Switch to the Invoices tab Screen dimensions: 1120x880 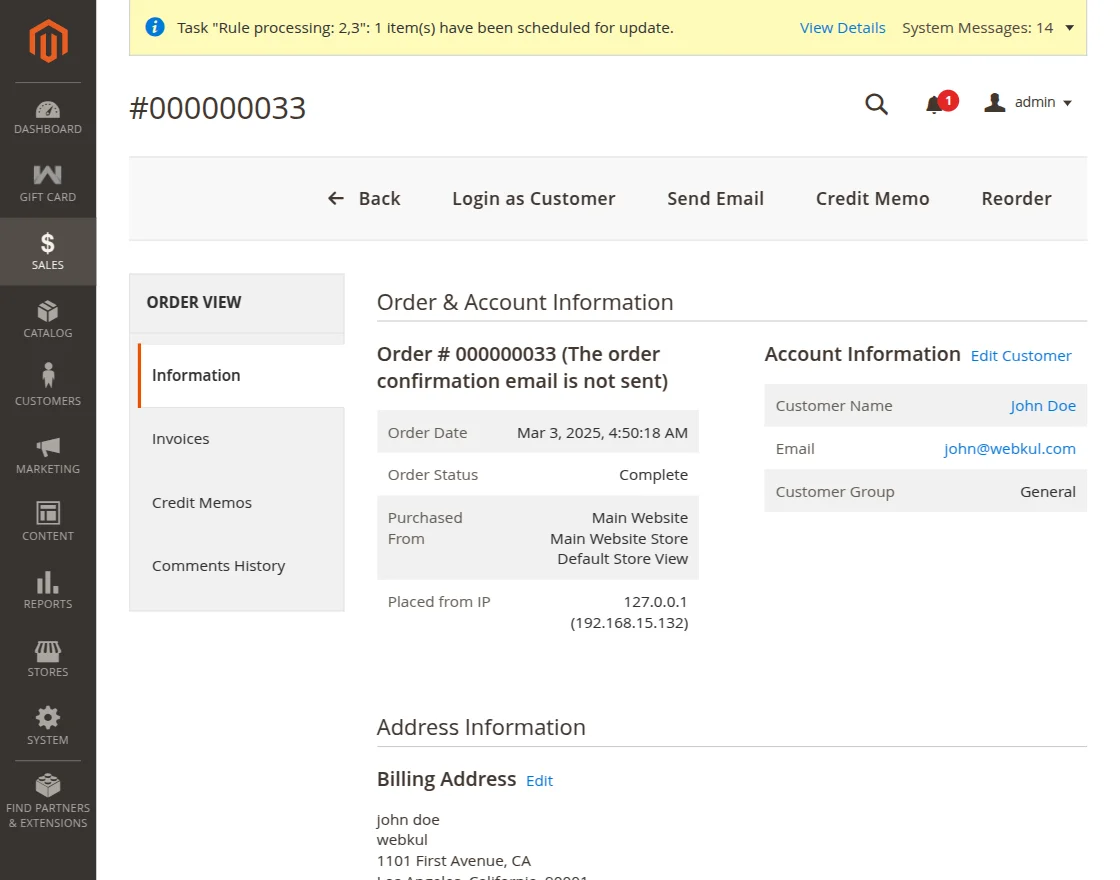pos(181,439)
